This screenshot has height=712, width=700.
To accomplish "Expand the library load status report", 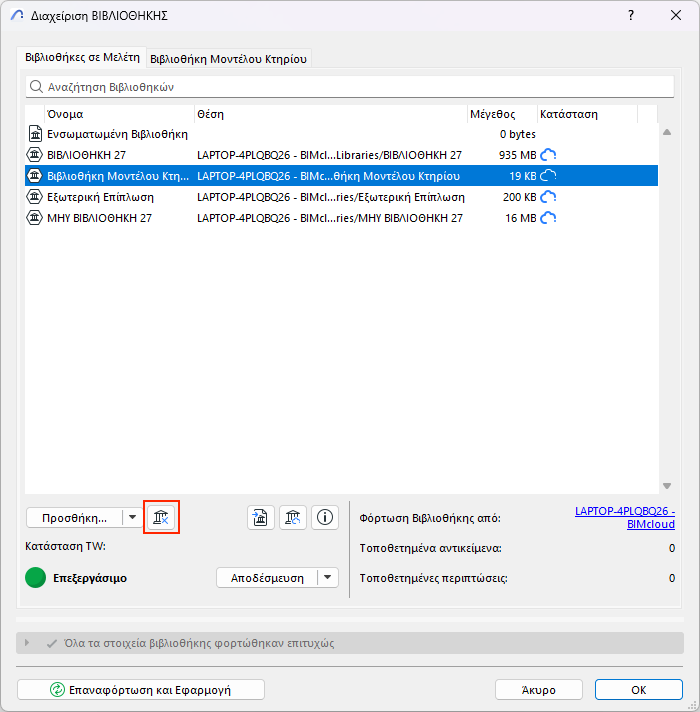I will coord(27,643).
